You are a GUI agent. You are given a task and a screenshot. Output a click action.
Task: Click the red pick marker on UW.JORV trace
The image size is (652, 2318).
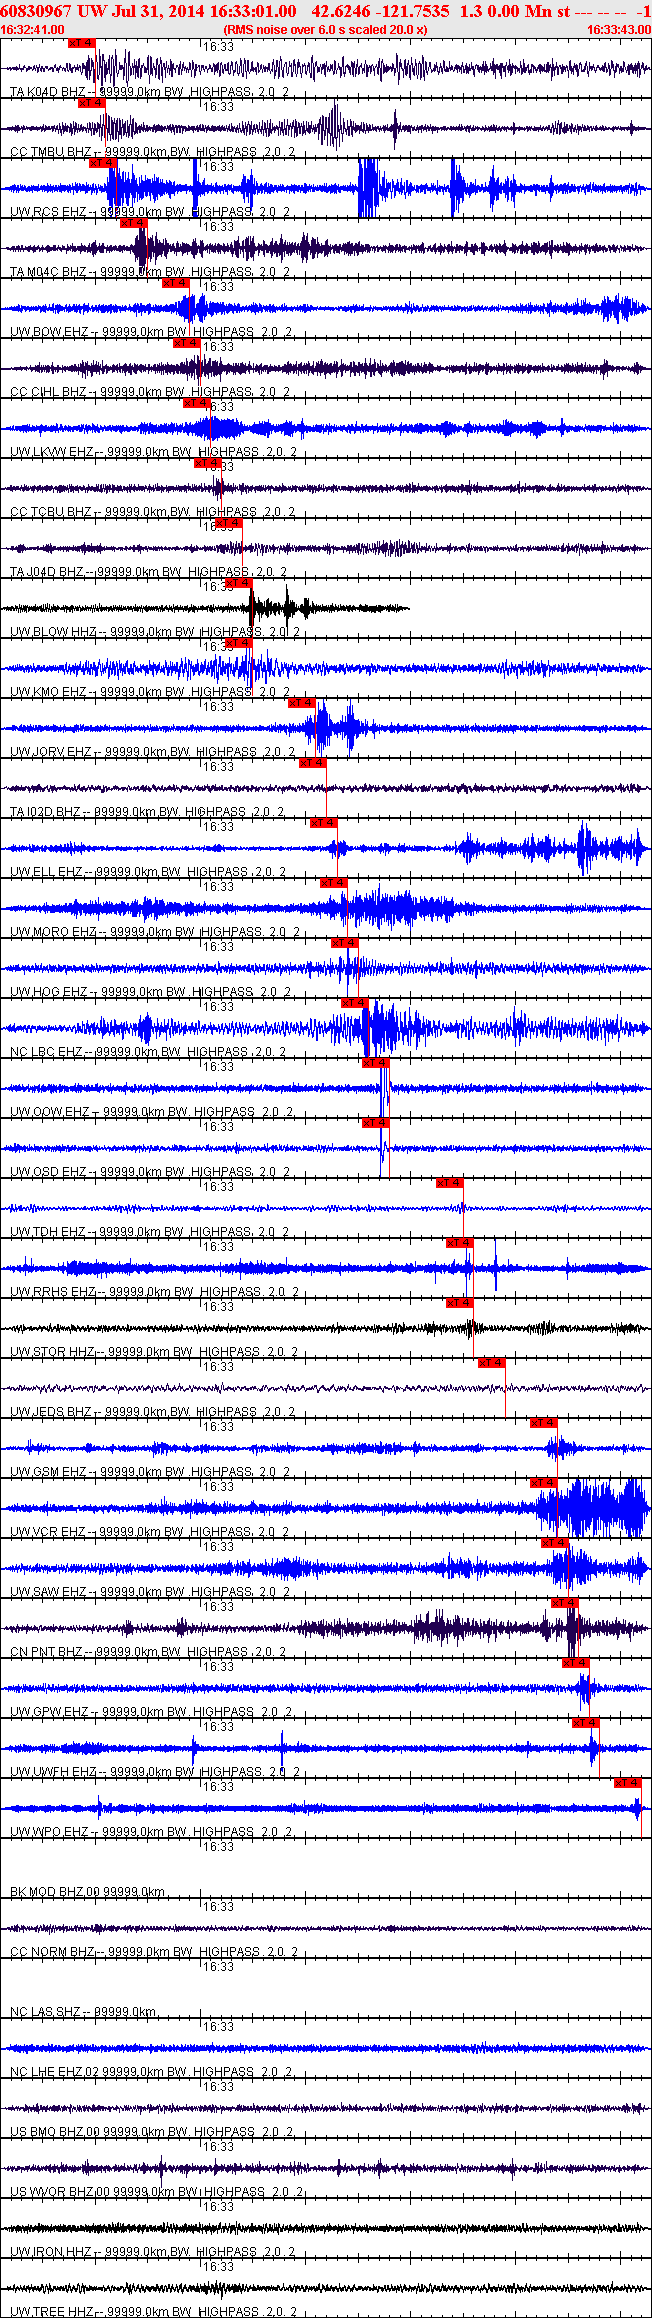[302, 703]
